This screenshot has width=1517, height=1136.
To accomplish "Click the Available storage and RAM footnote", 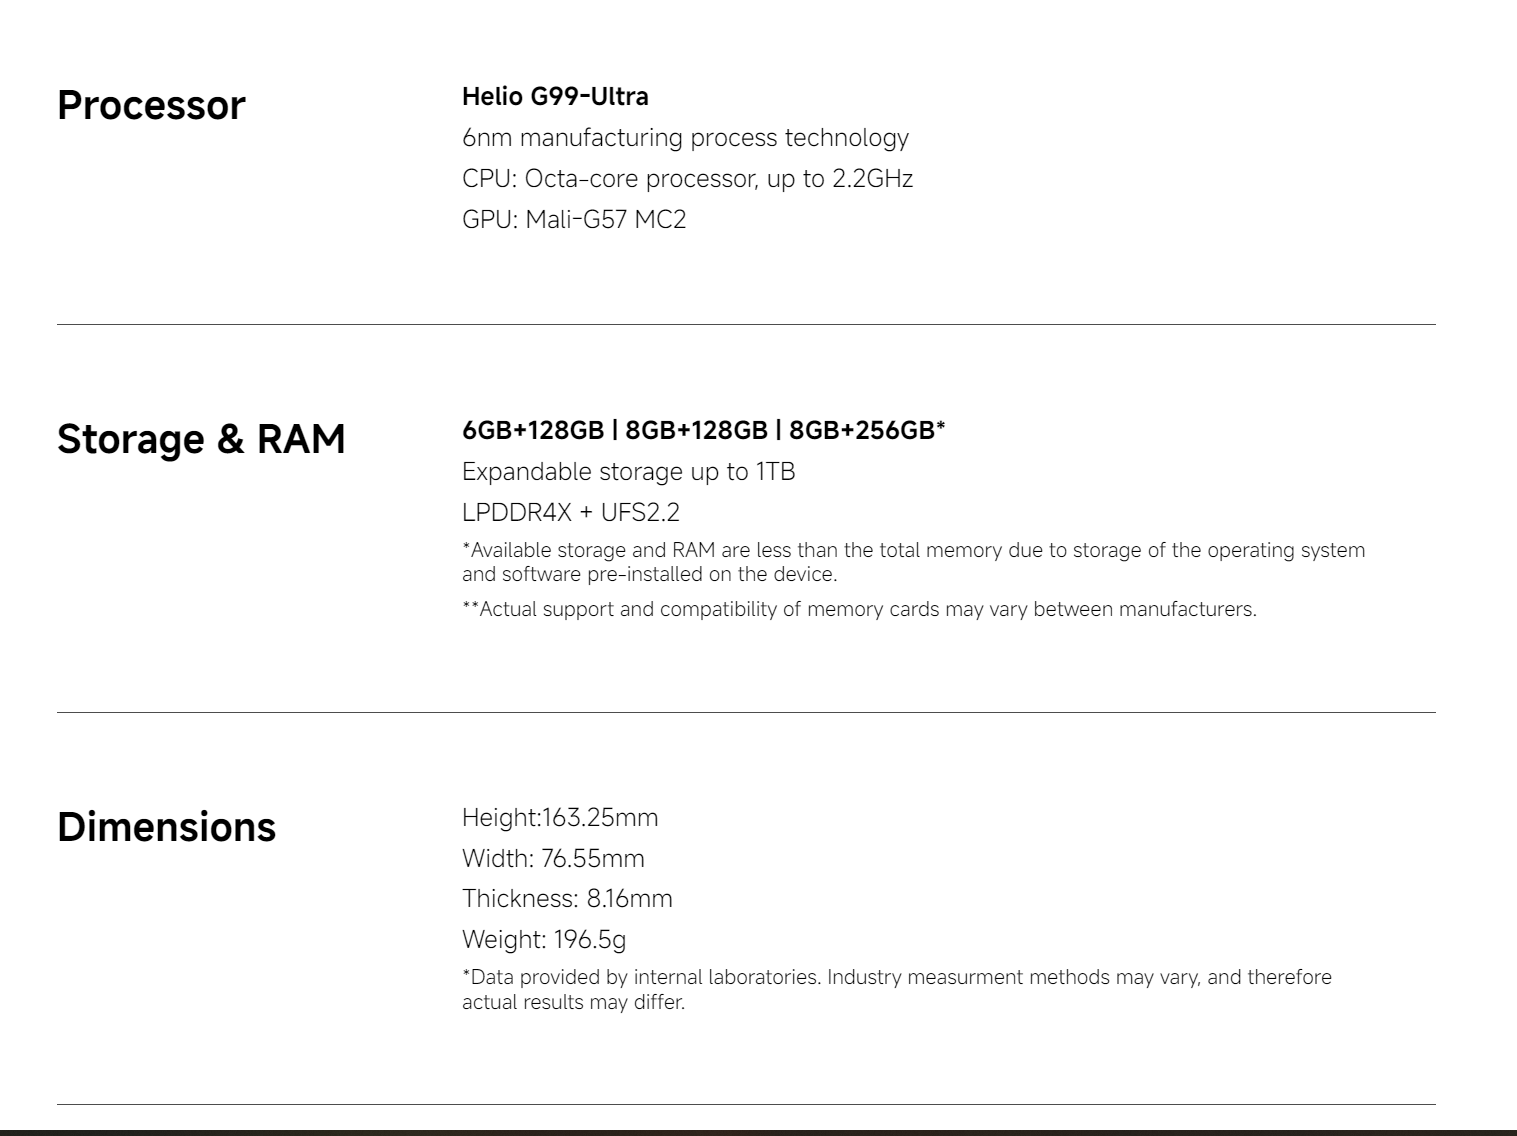I will [912, 562].
